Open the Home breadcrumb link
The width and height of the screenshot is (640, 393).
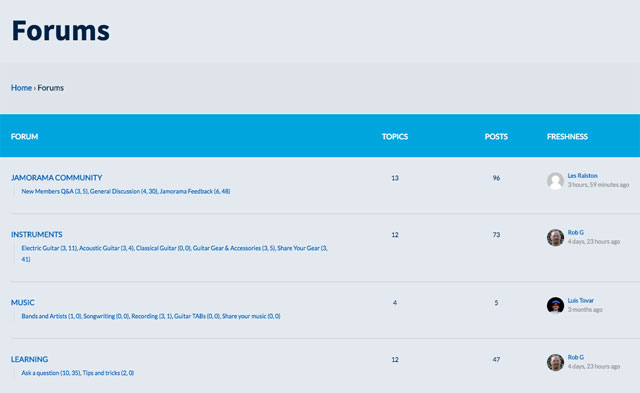coord(21,88)
